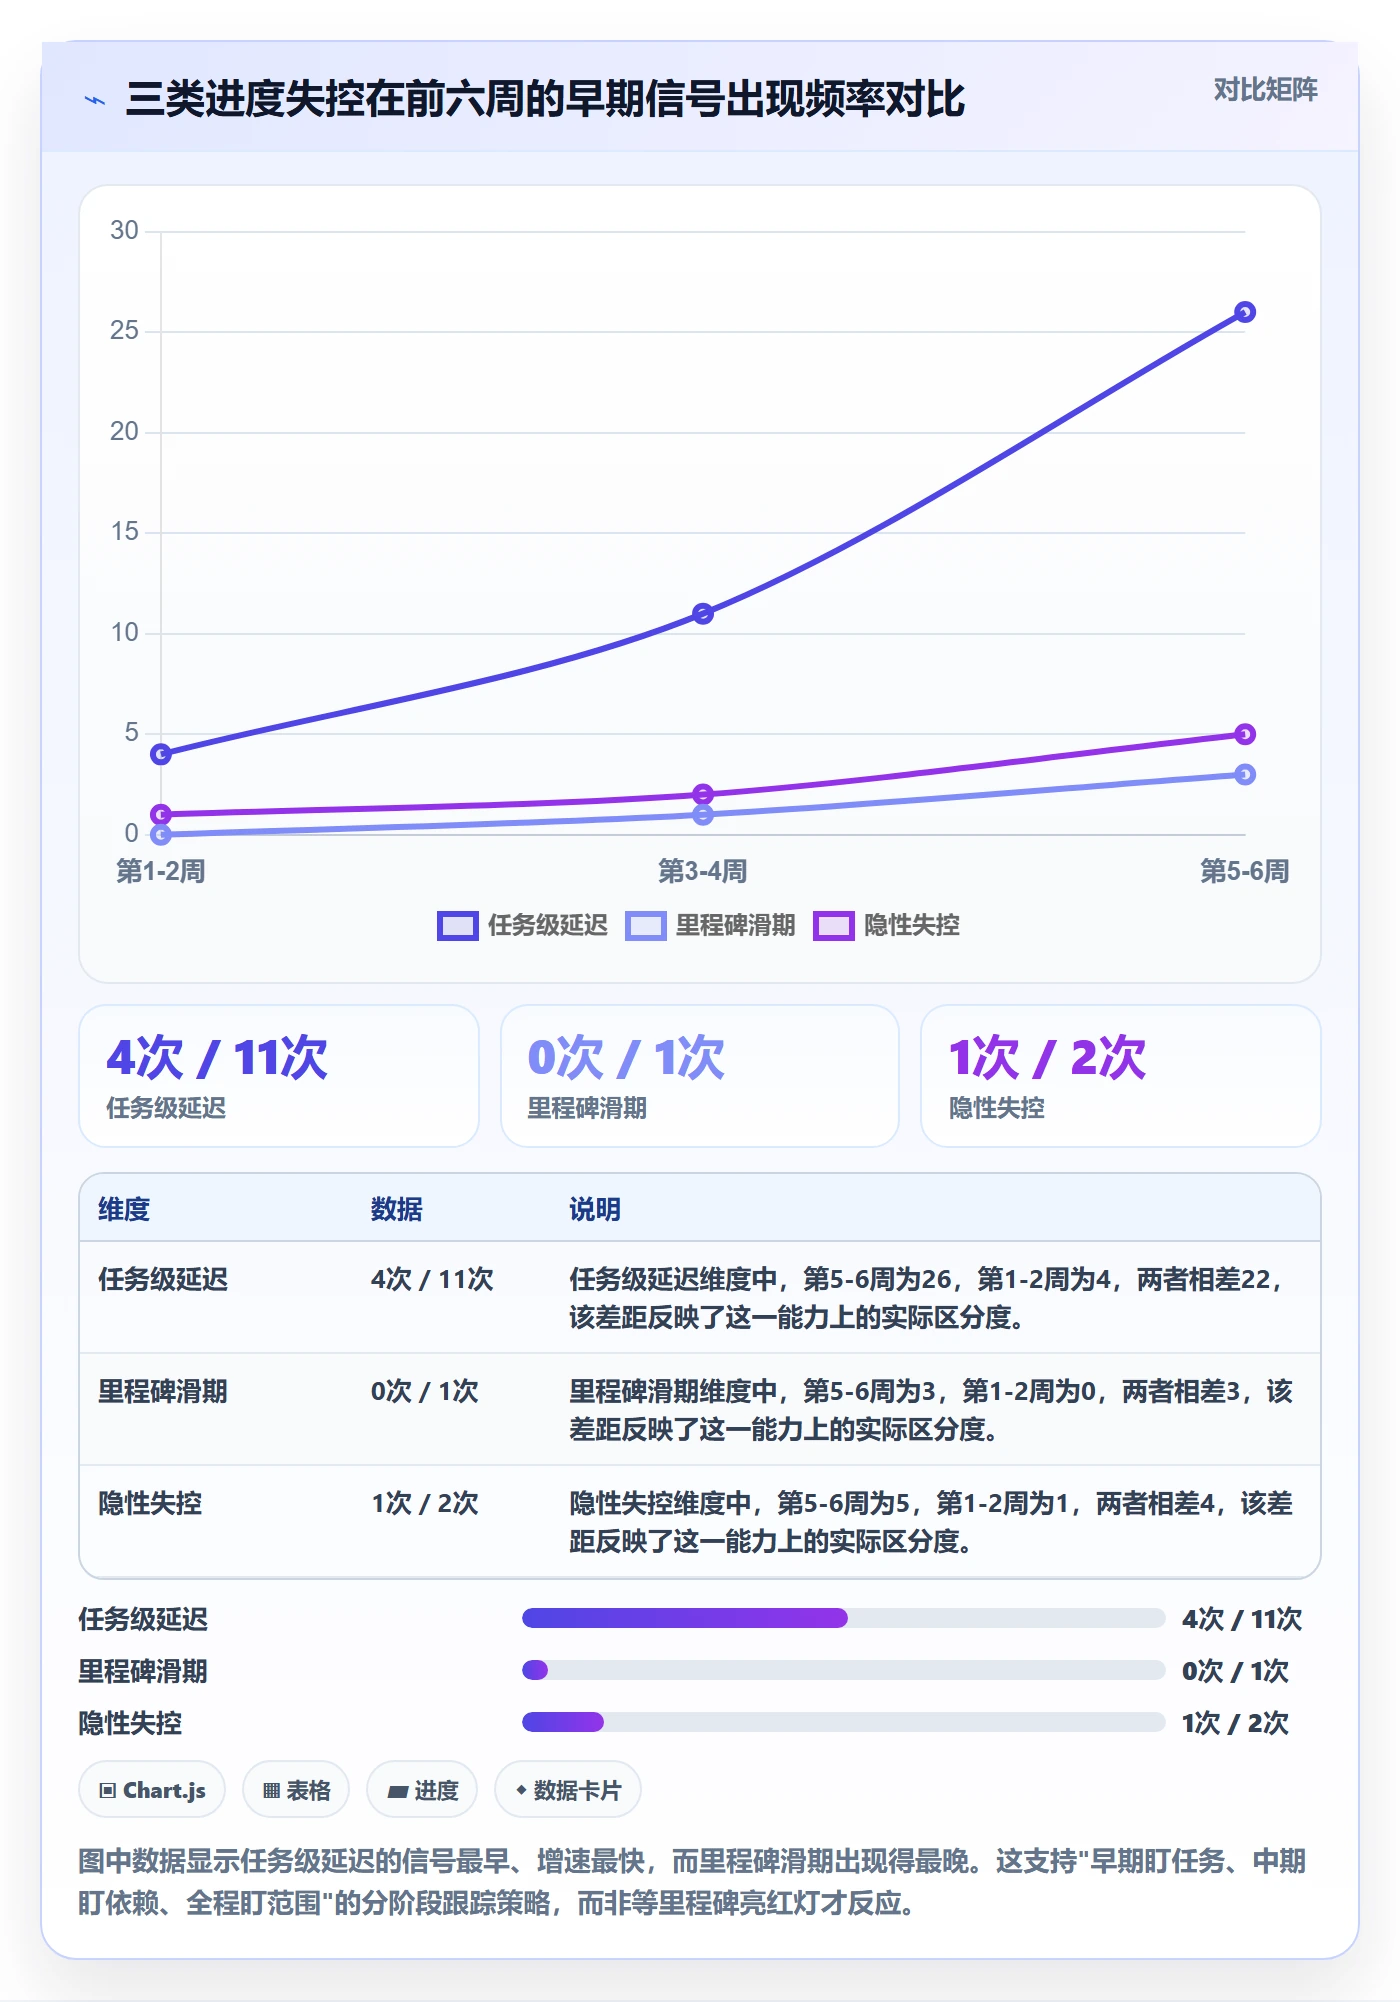Click the description text for 隐性失控 row

click(931, 1522)
